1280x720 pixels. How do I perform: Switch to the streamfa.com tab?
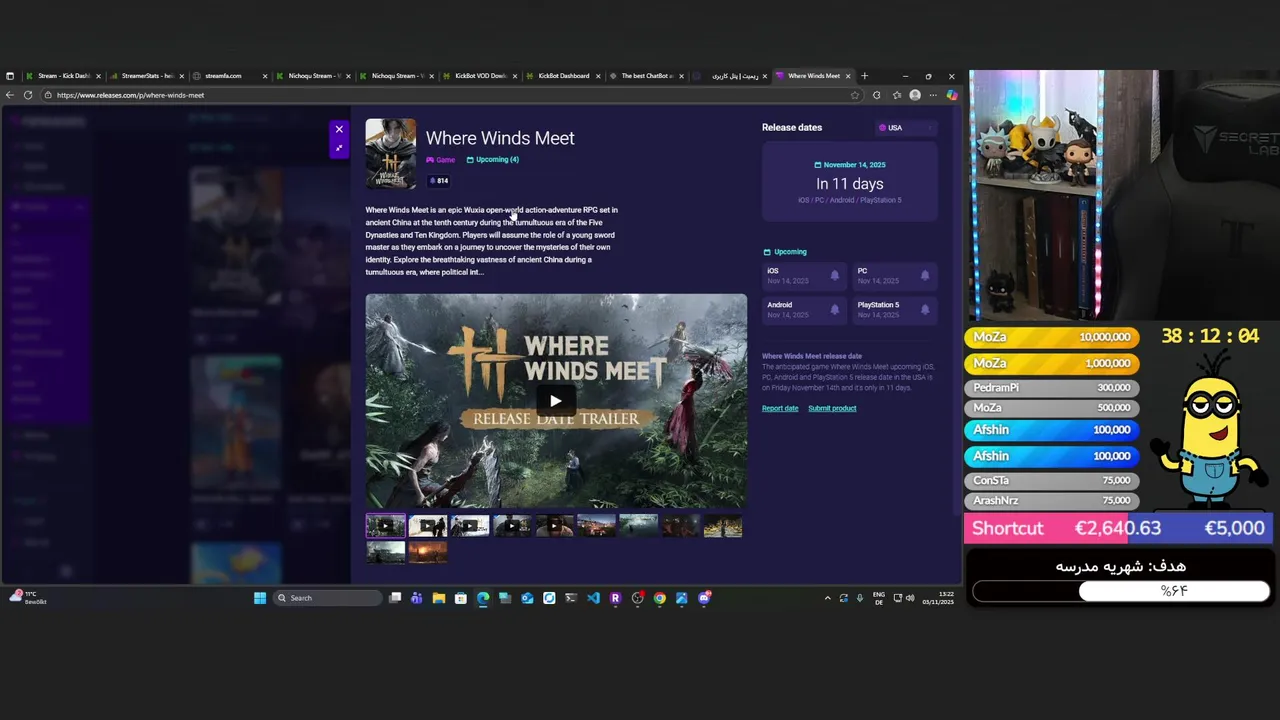point(230,76)
